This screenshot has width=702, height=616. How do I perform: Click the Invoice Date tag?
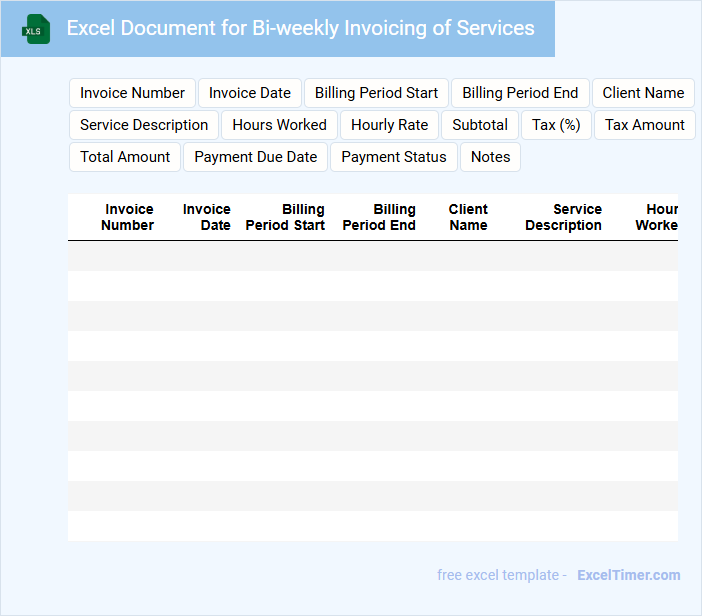pyautogui.click(x=249, y=93)
